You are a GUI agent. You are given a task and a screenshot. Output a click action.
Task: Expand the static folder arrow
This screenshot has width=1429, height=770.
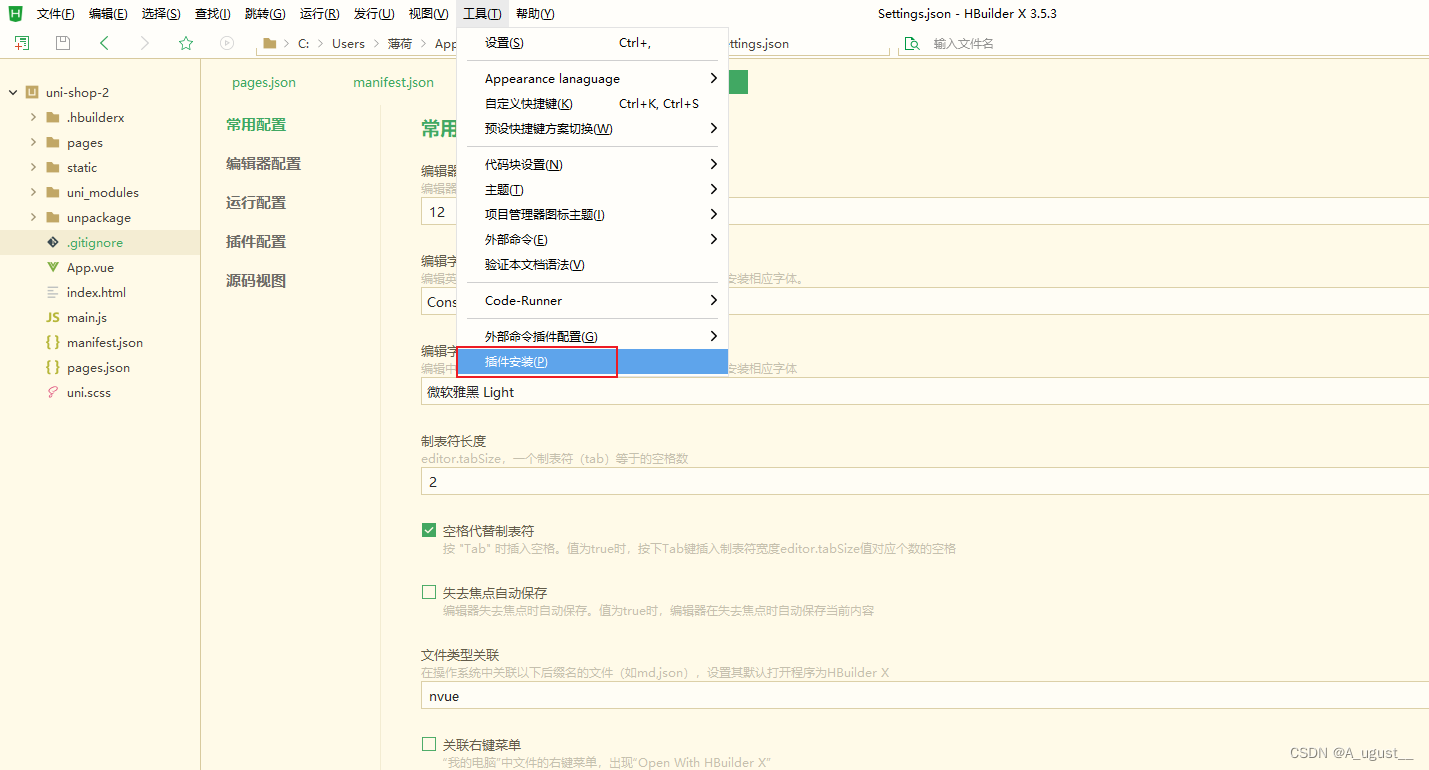(x=33, y=167)
